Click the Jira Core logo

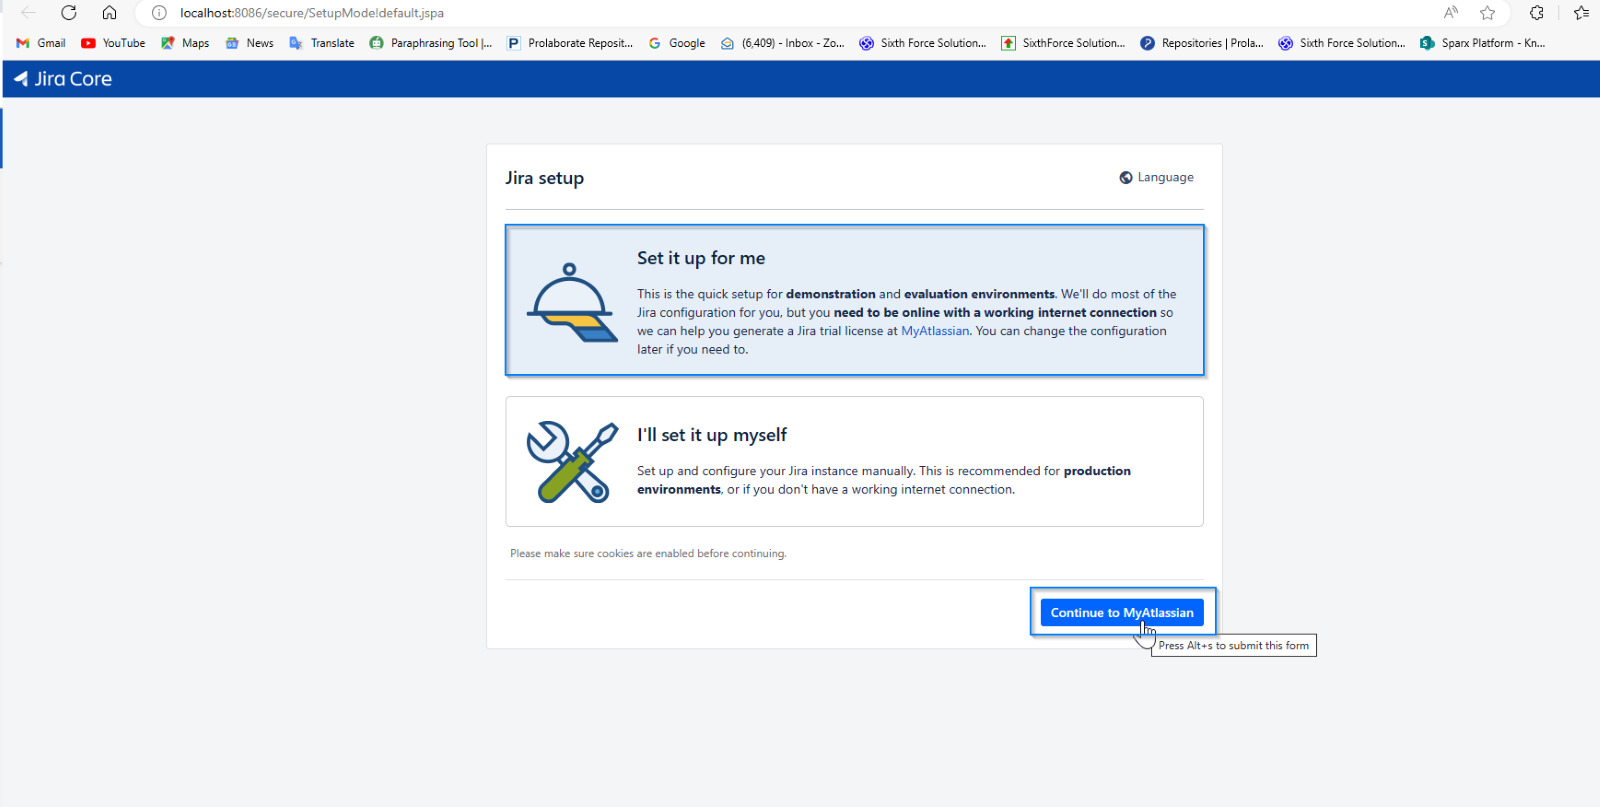click(62, 79)
